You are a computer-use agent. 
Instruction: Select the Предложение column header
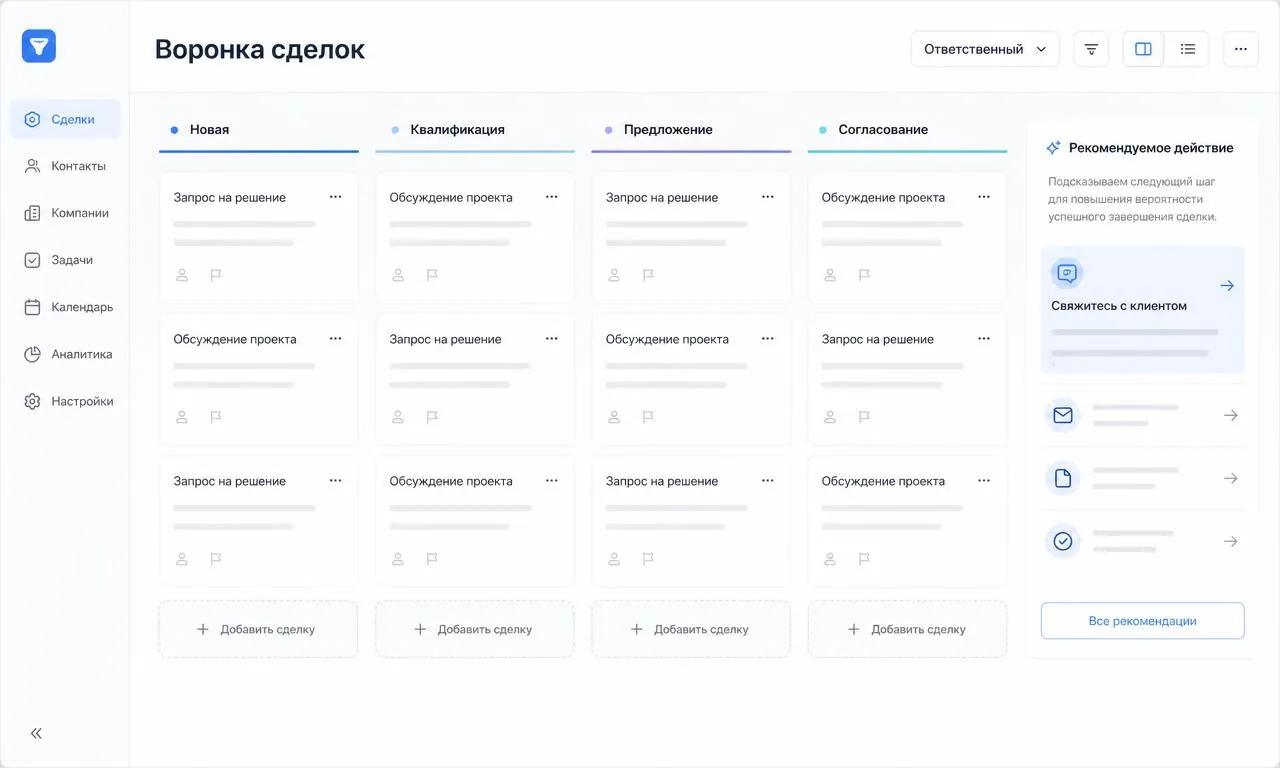point(691,130)
